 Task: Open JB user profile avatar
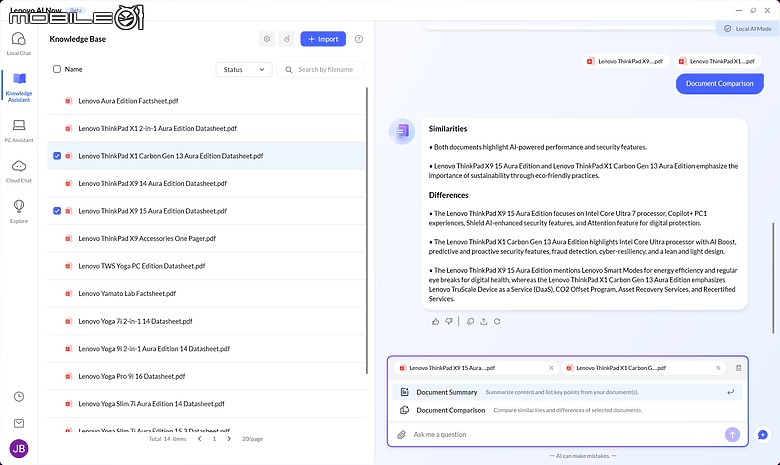(19, 449)
